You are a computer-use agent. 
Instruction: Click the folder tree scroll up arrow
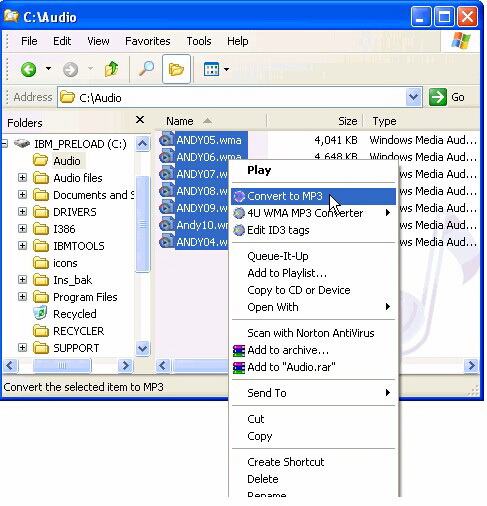[143, 144]
